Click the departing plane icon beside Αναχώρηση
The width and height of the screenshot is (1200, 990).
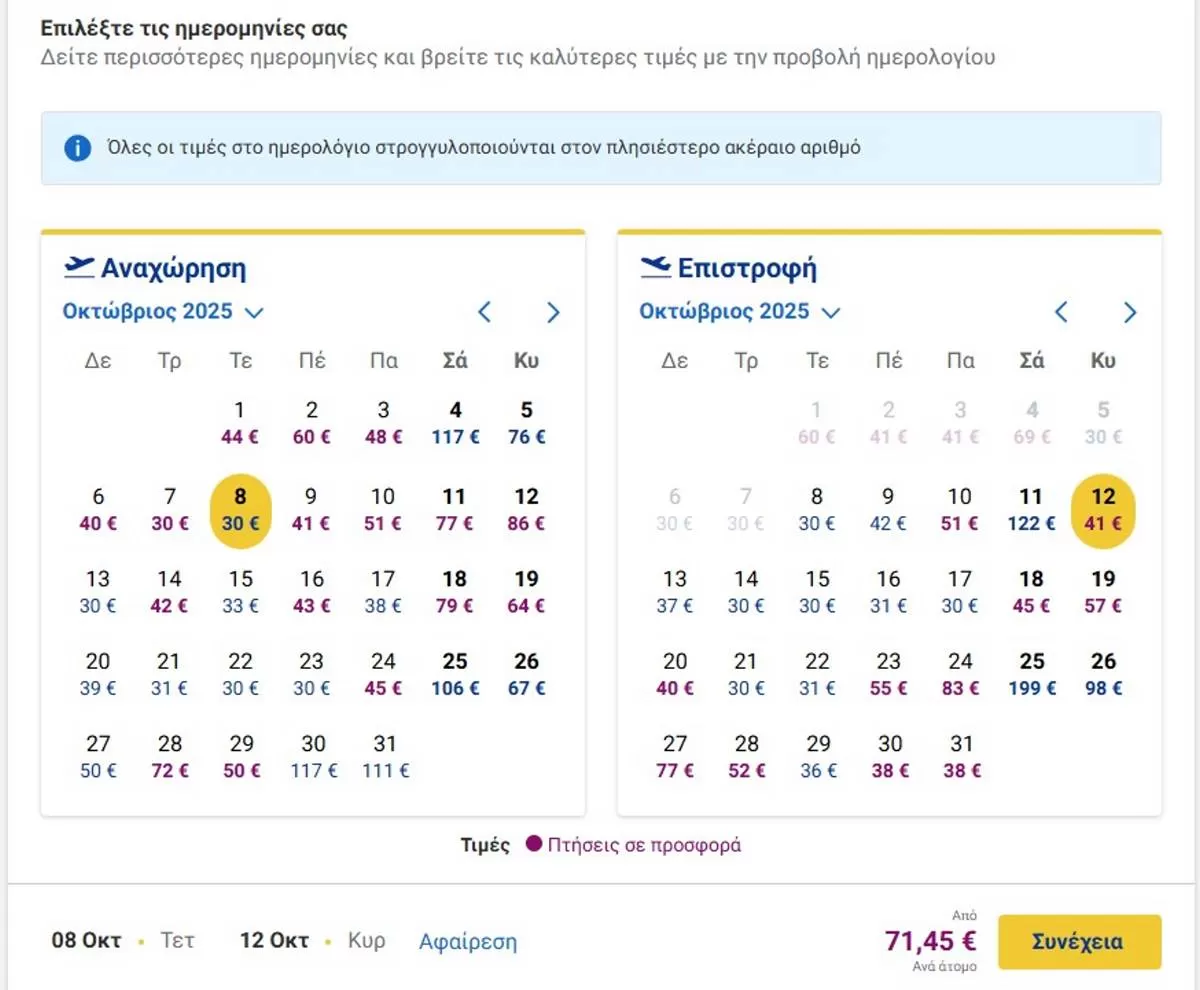click(78, 267)
